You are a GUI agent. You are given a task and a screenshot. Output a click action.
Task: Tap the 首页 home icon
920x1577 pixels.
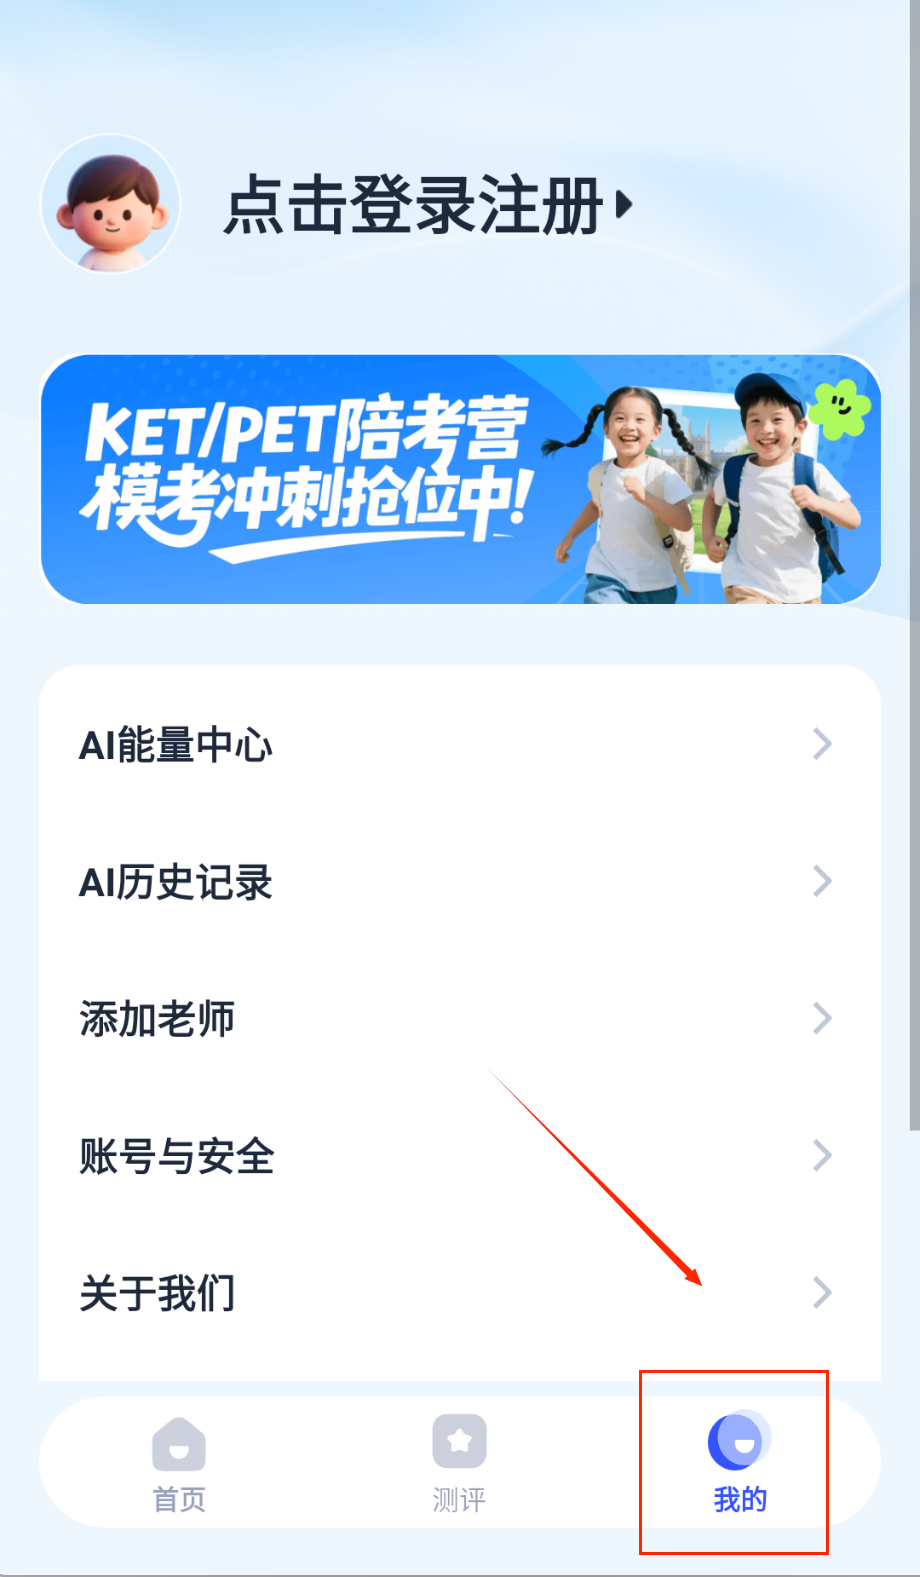179,1444
